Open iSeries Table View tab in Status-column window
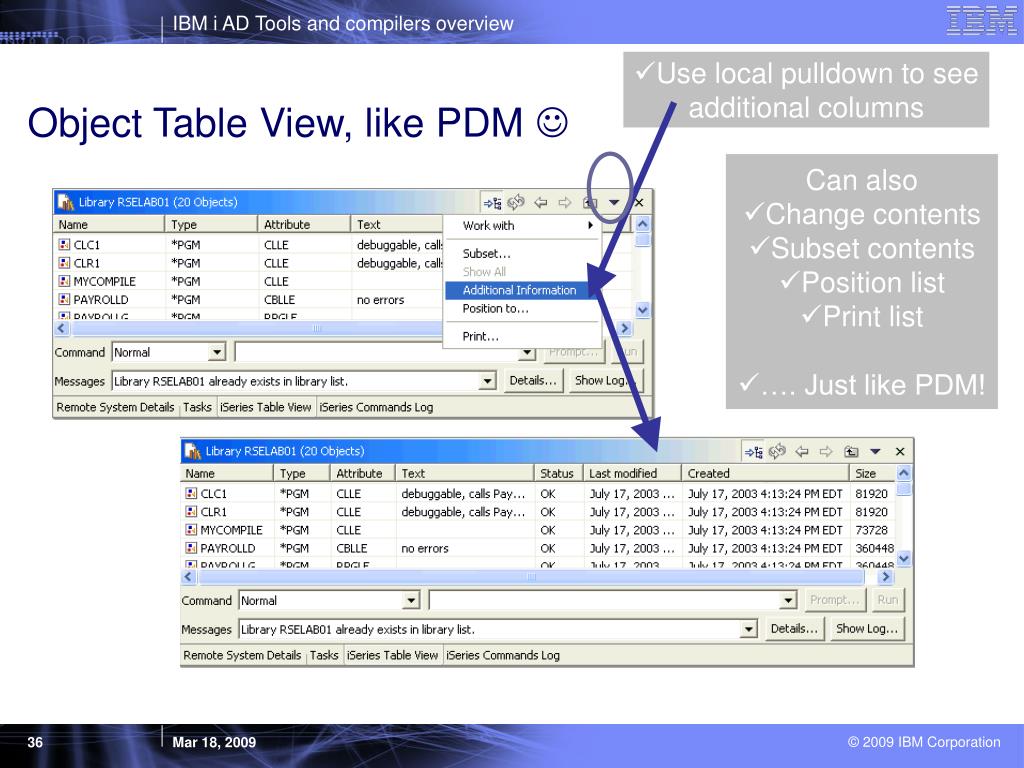The image size is (1024, 768). click(392, 656)
